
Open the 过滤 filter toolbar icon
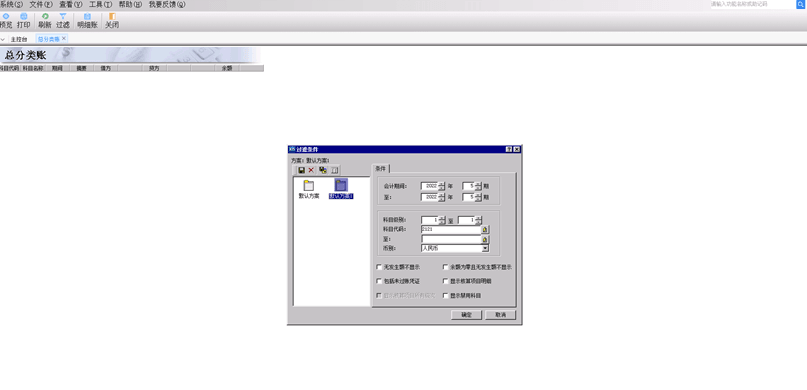(x=63, y=21)
